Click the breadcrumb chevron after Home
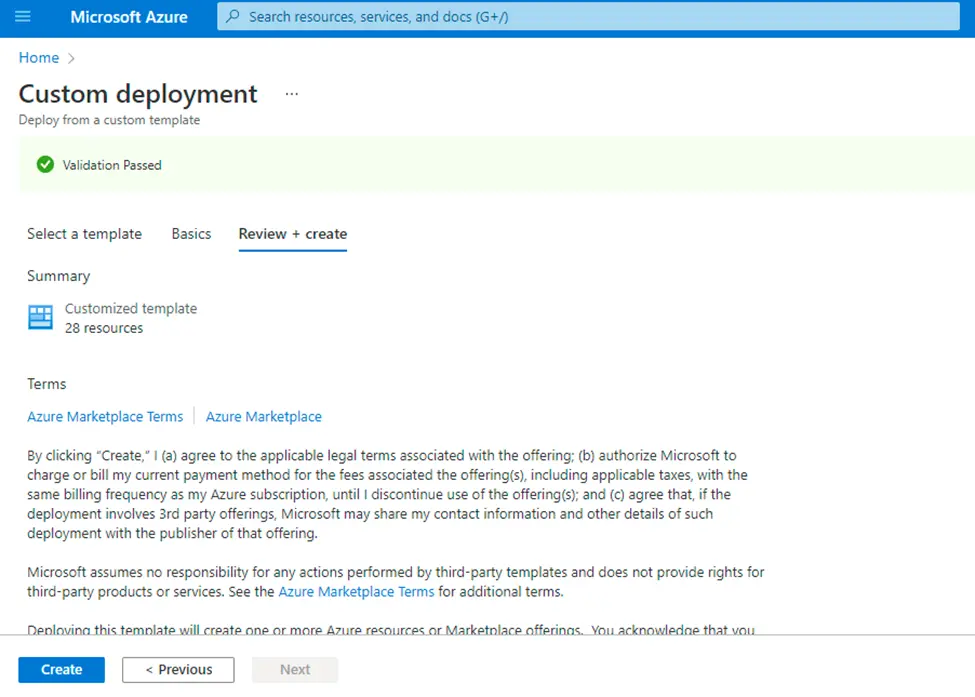This screenshot has width=975, height=697. 71,58
